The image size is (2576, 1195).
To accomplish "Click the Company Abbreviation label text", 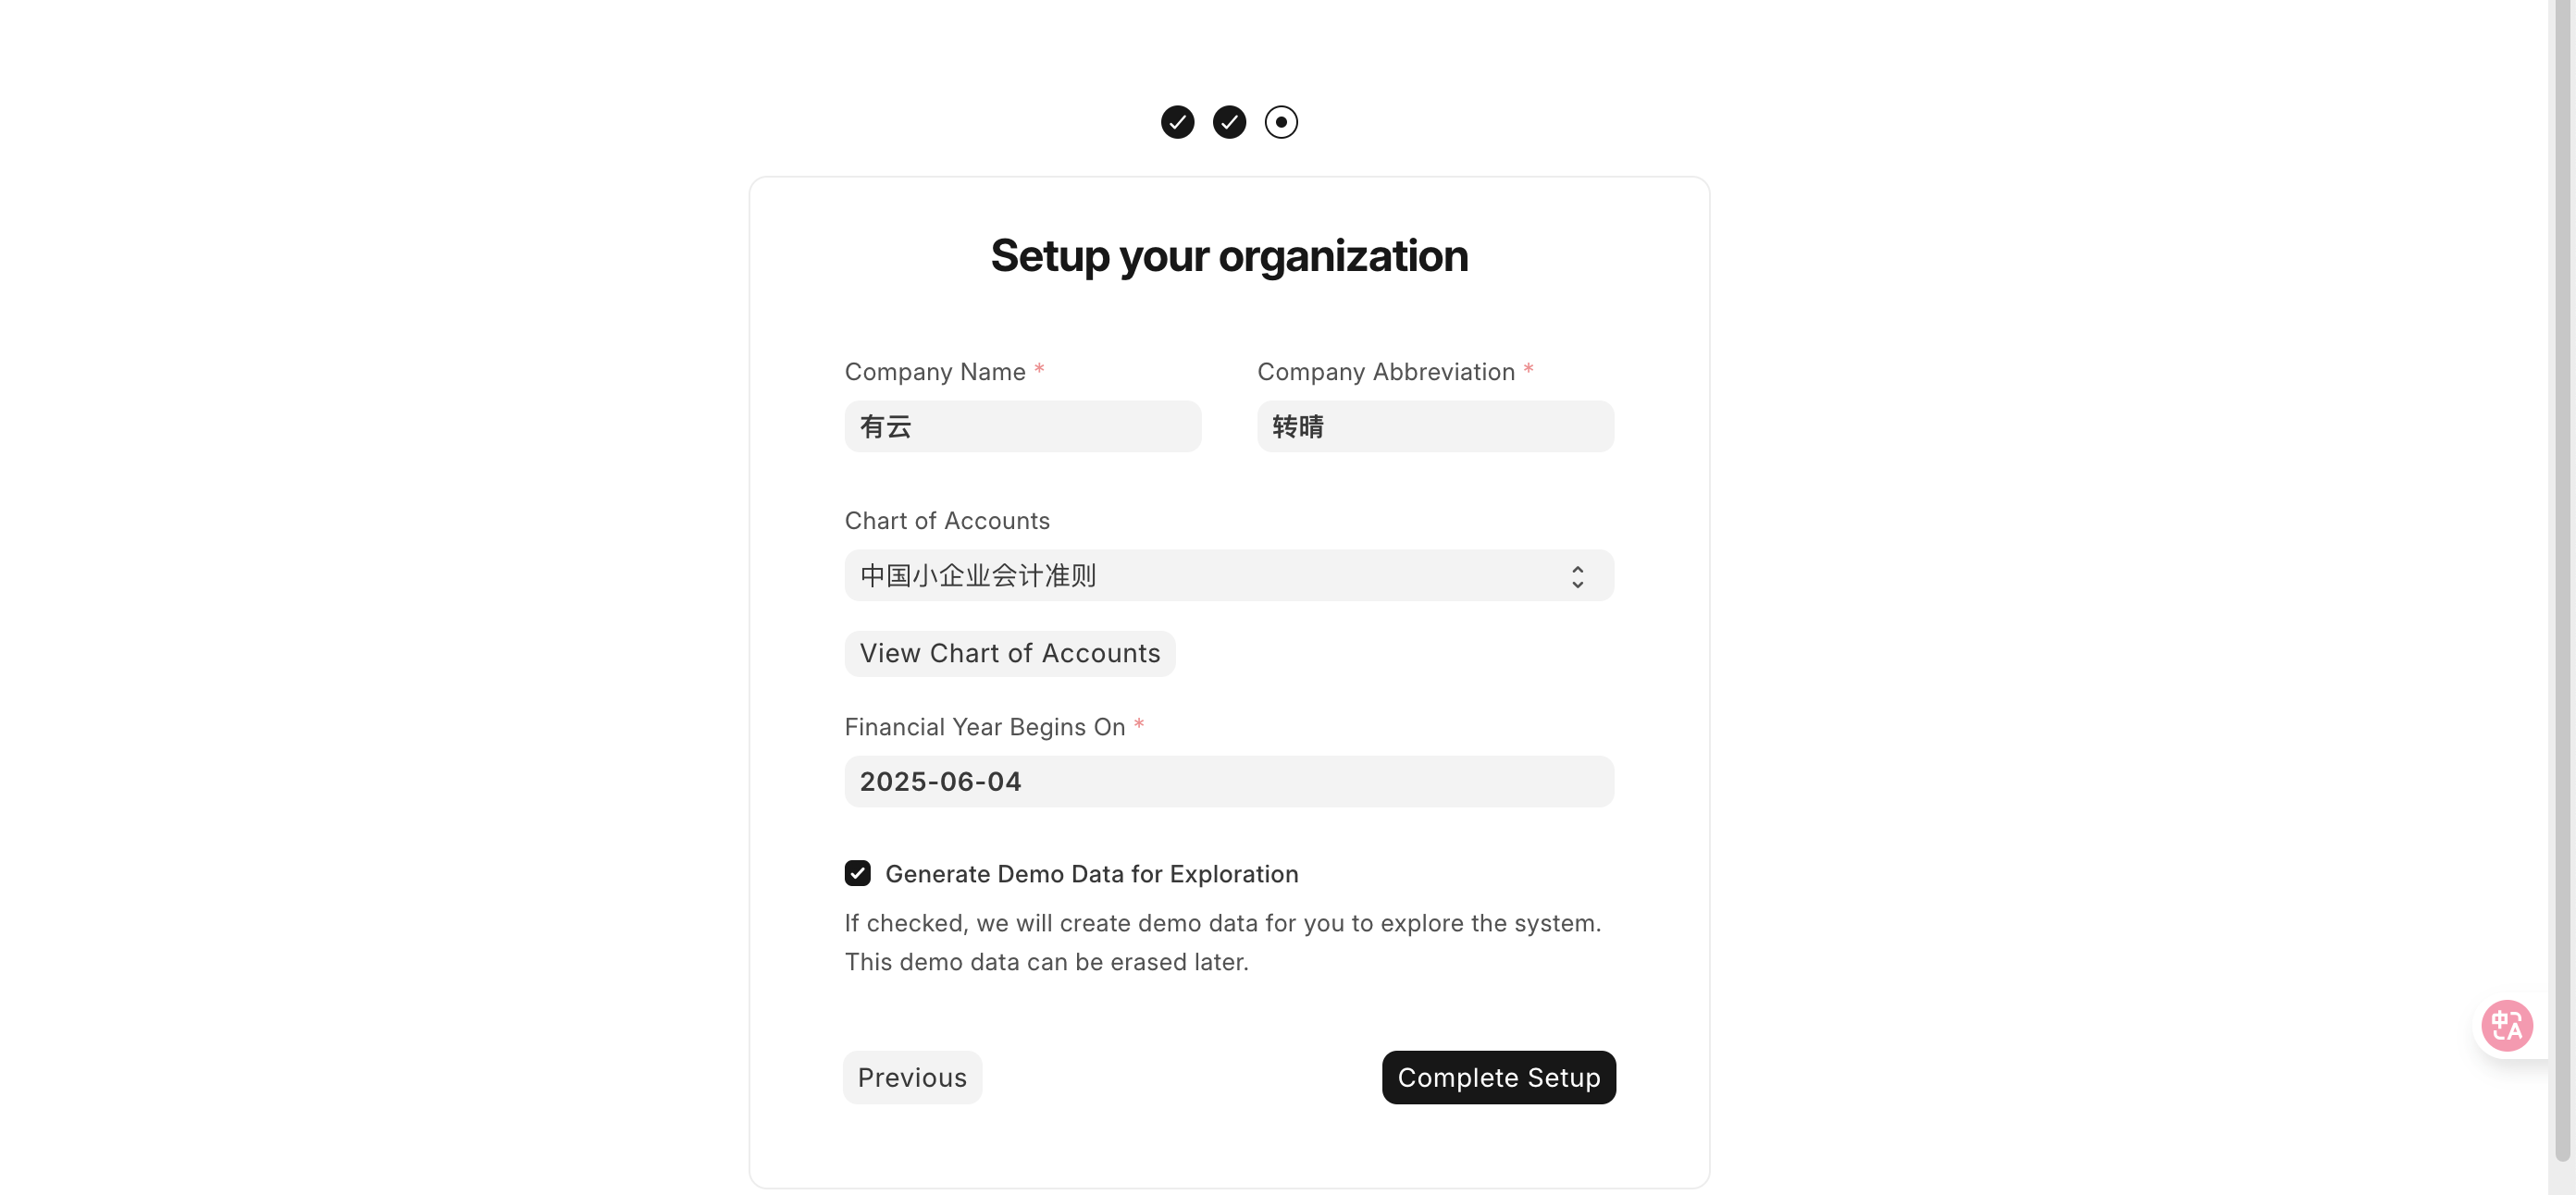I will [x=1385, y=372].
